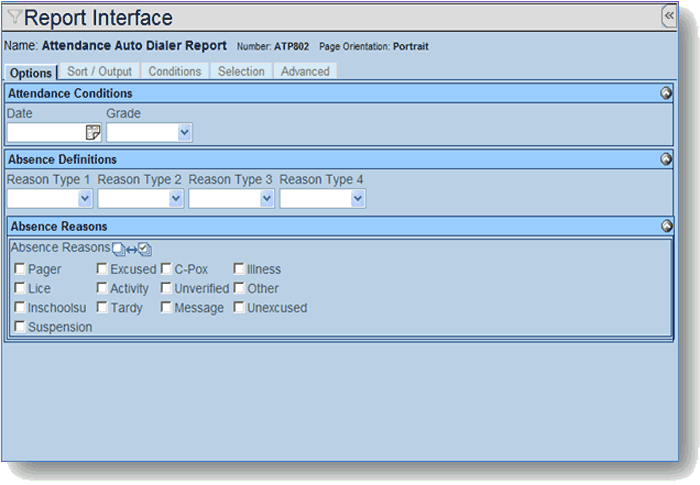Tick the Message checkbox
The image size is (700, 485).
[x=166, y=307]
